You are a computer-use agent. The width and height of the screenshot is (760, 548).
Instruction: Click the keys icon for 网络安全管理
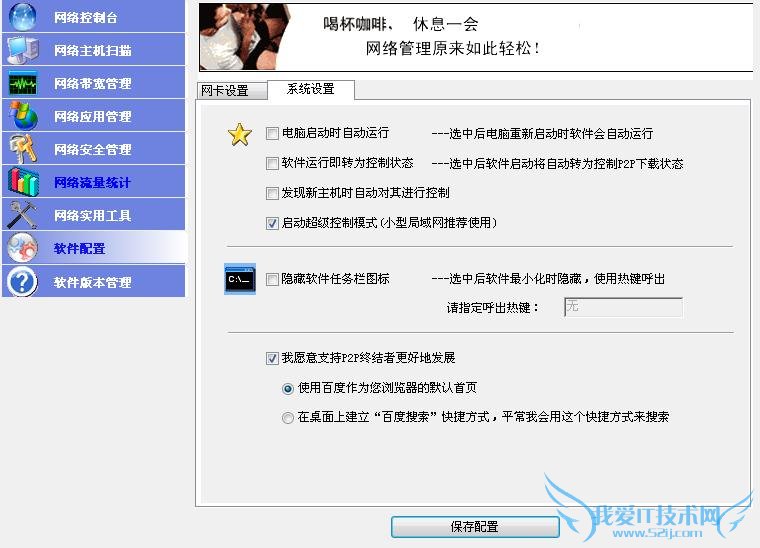point(23,149)
